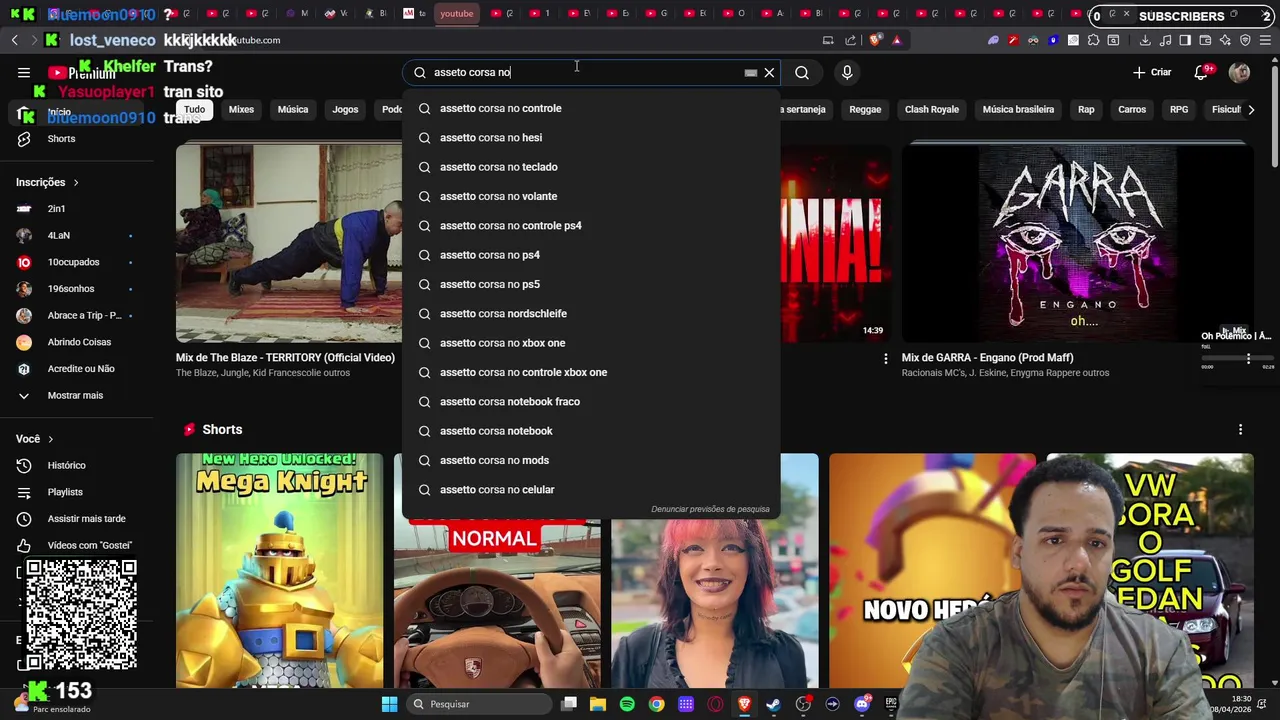The image size is (1280, 720).
Task: Open the account avatar menu
Action: (x=1239, y=72)
